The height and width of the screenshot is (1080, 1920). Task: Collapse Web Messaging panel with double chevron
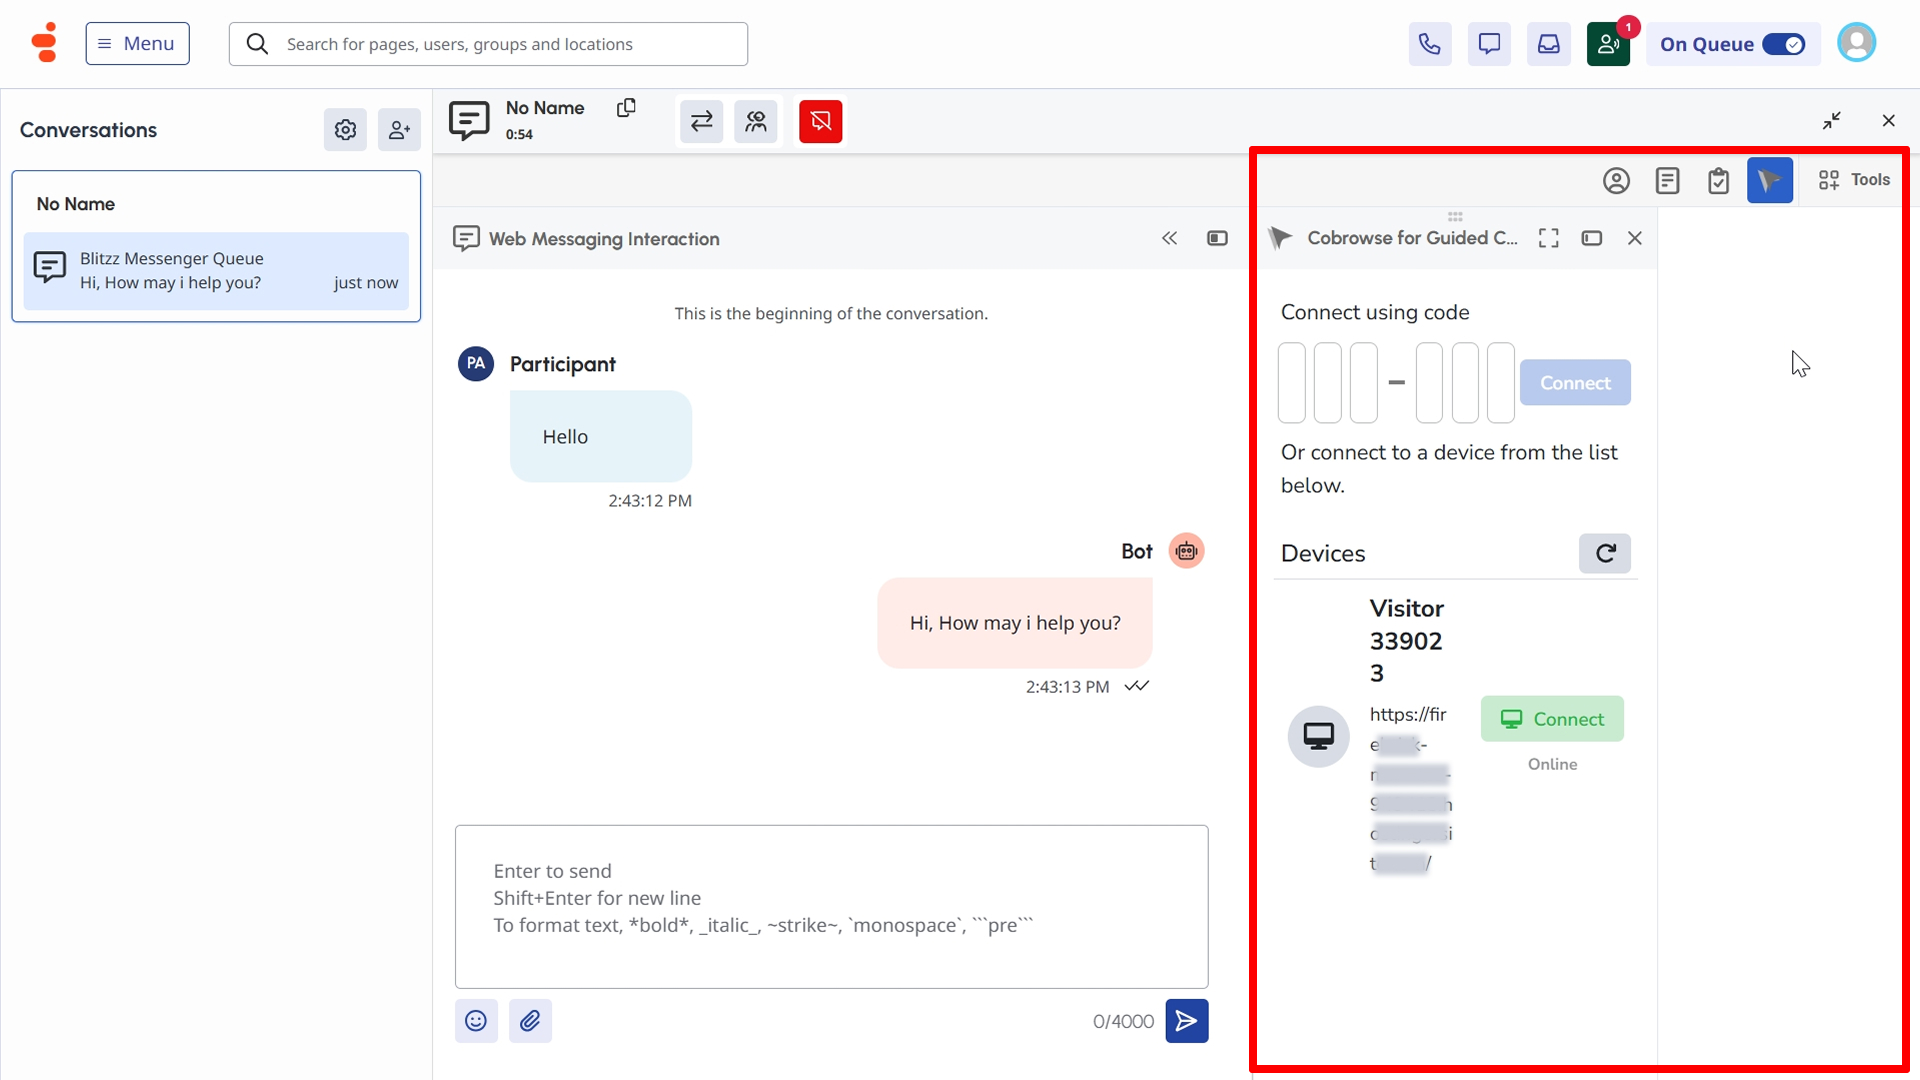(x=1169, y=238)
